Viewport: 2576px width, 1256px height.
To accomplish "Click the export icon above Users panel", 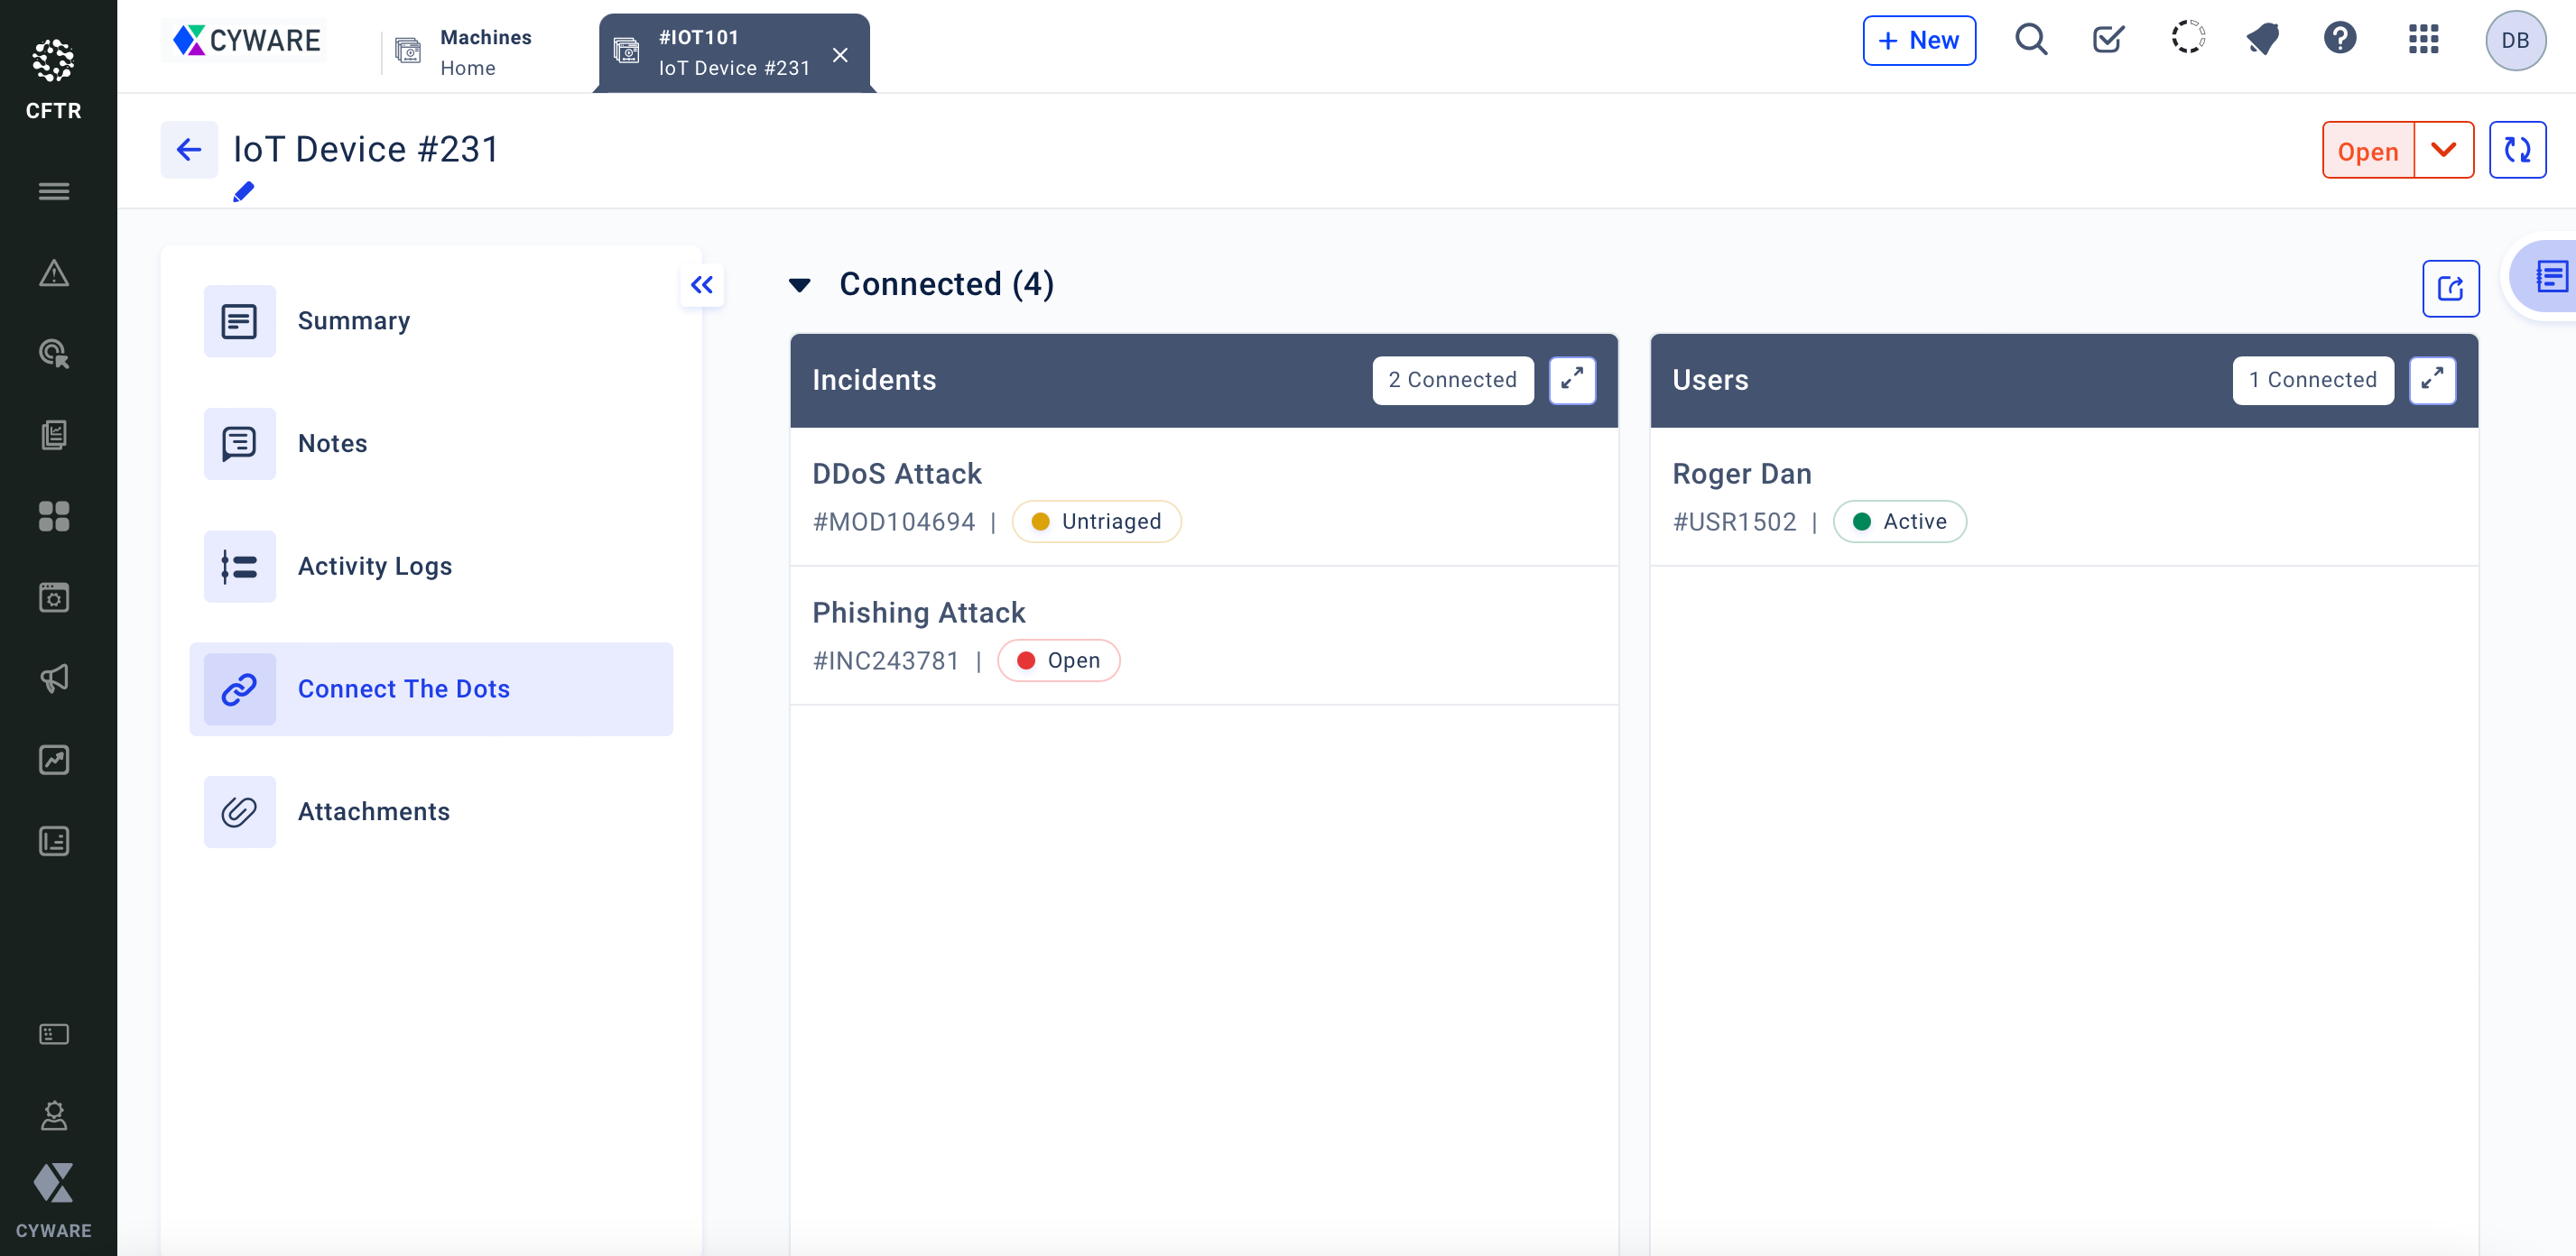I will tap(2450, 289).
